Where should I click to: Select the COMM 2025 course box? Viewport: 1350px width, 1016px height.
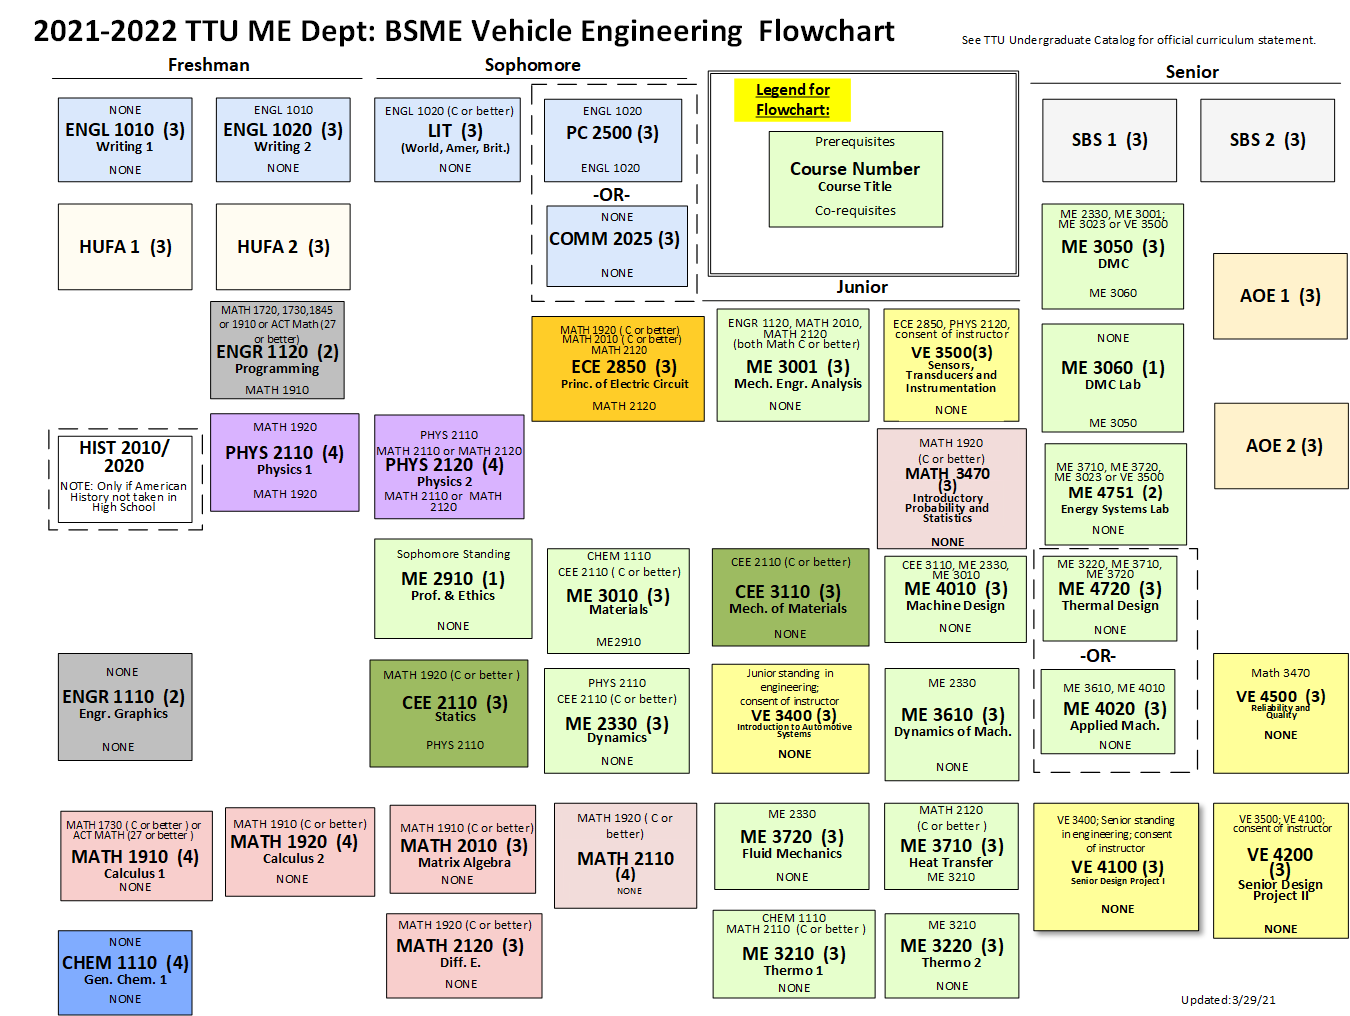click(617, 245)
